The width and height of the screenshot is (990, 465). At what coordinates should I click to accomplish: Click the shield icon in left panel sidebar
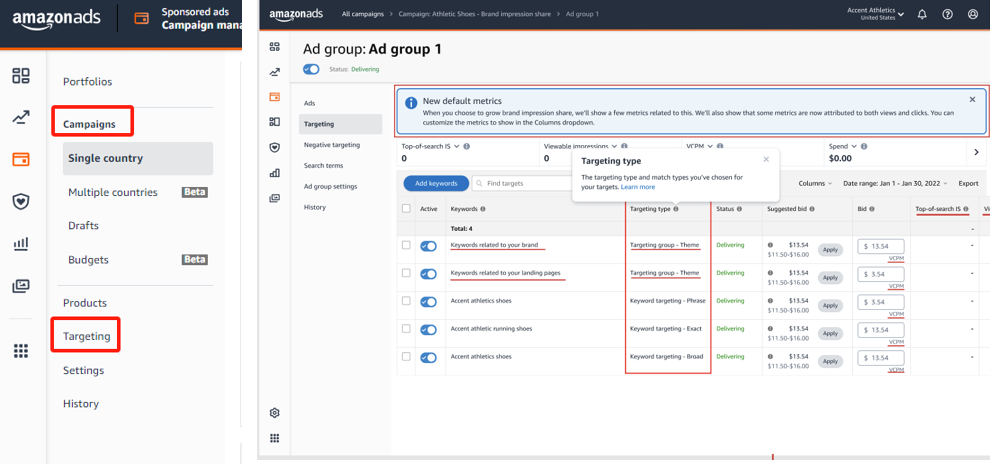pyautogui.click(x=21, y=201)
